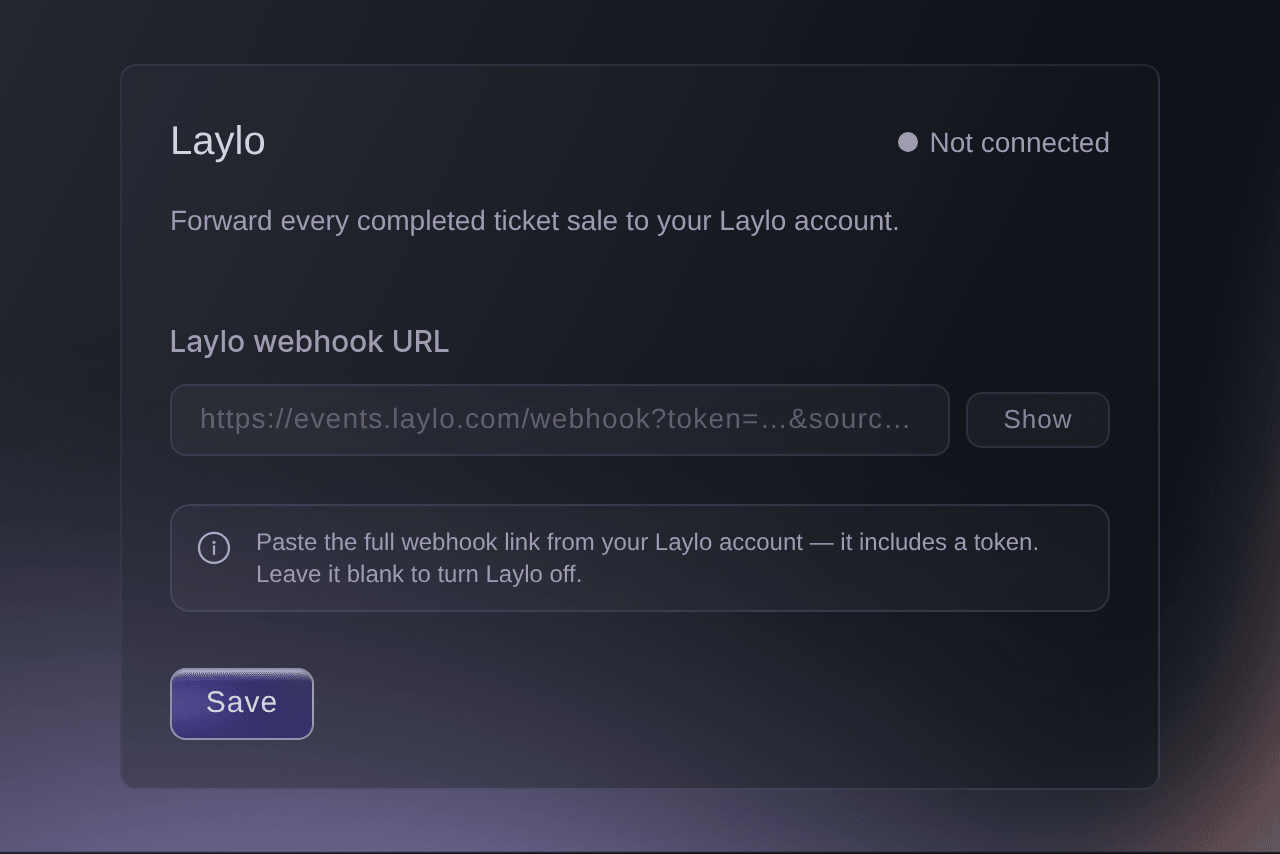Click the 'Laylo' heading
Viewport: 1280px width, 854px height.
pyautogui.click(x=218, y=141)
